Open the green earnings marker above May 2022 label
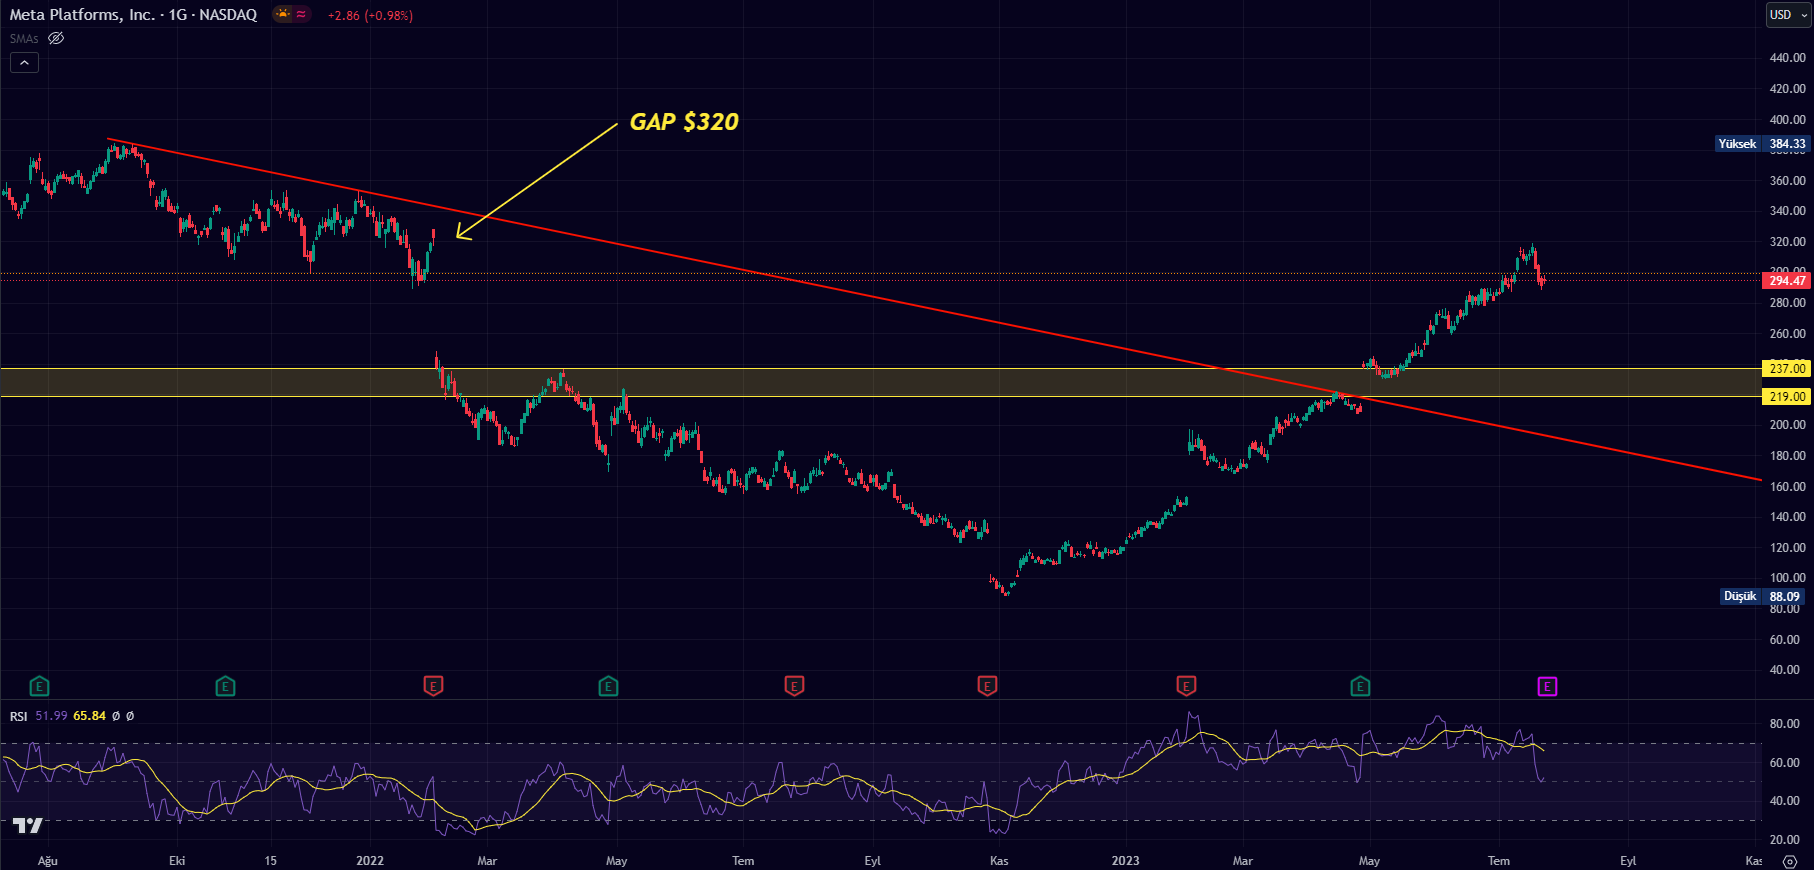 click(x=608, y=686)
